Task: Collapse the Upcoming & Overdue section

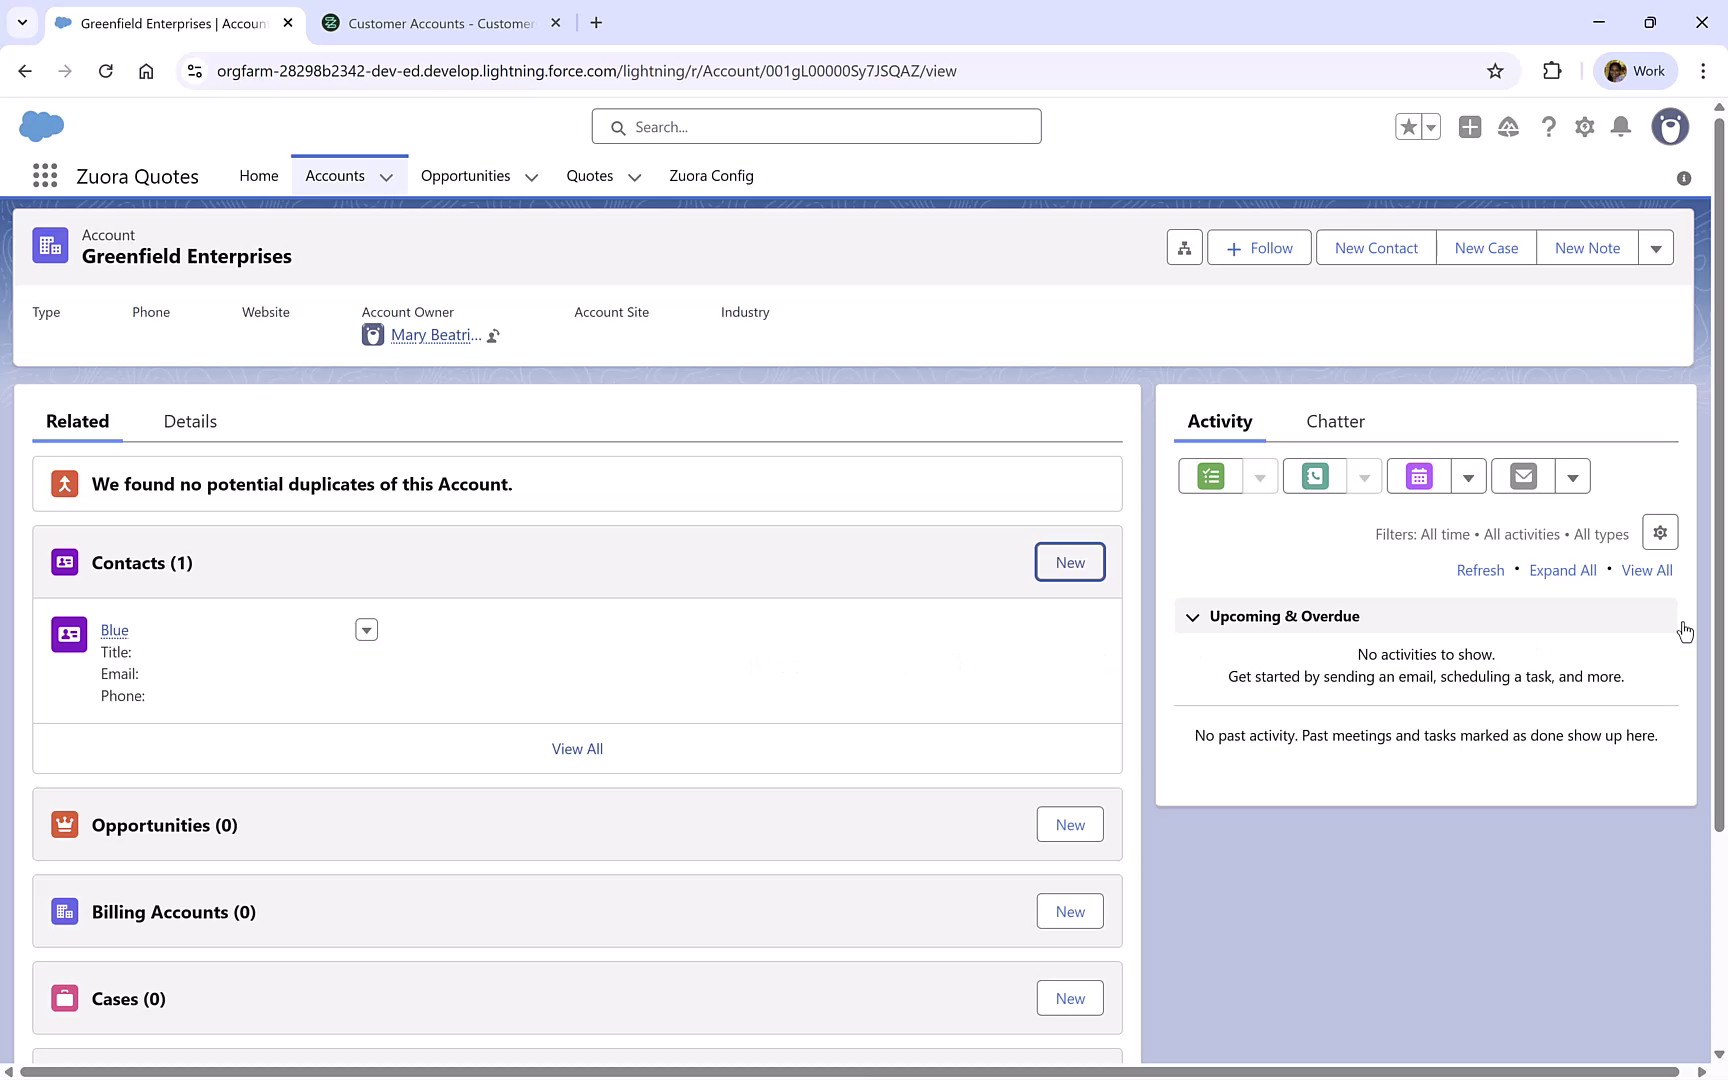Action: (x=1192, y=617)
